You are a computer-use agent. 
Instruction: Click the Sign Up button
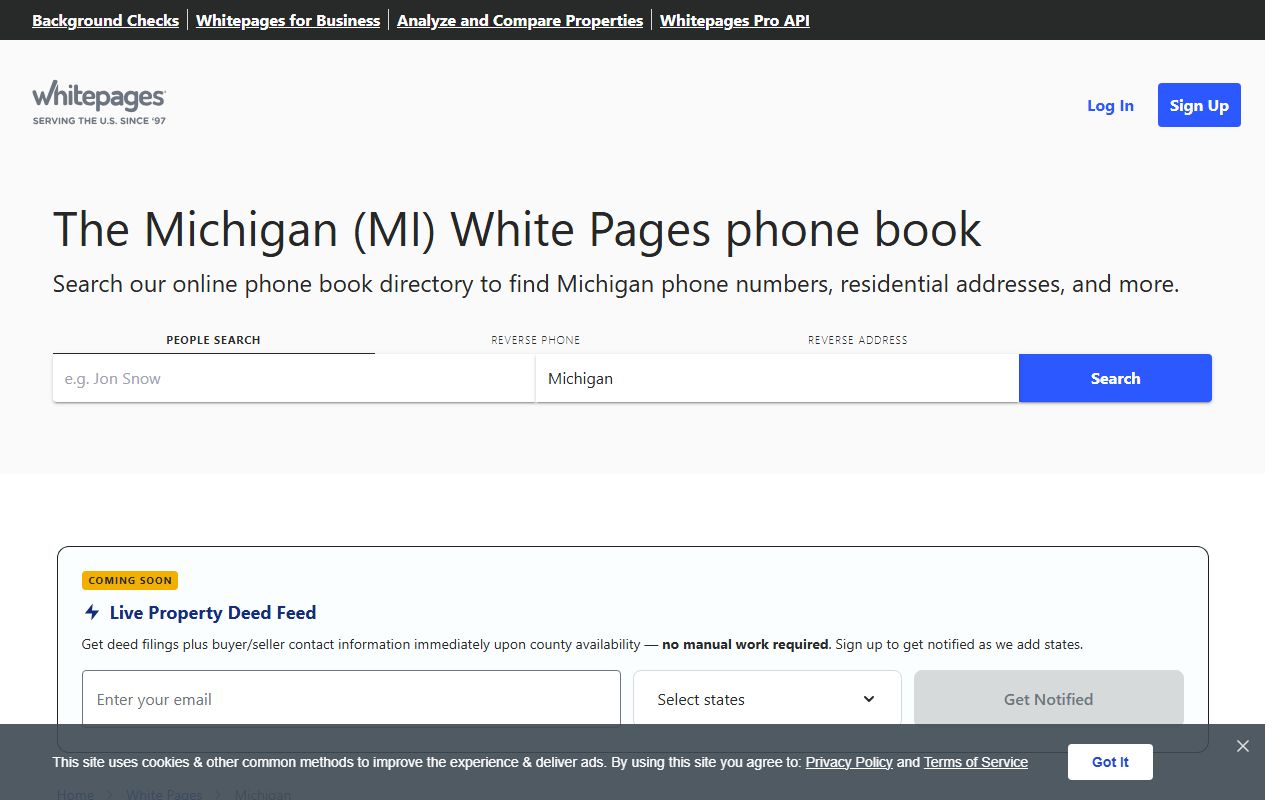(1199, 105)
